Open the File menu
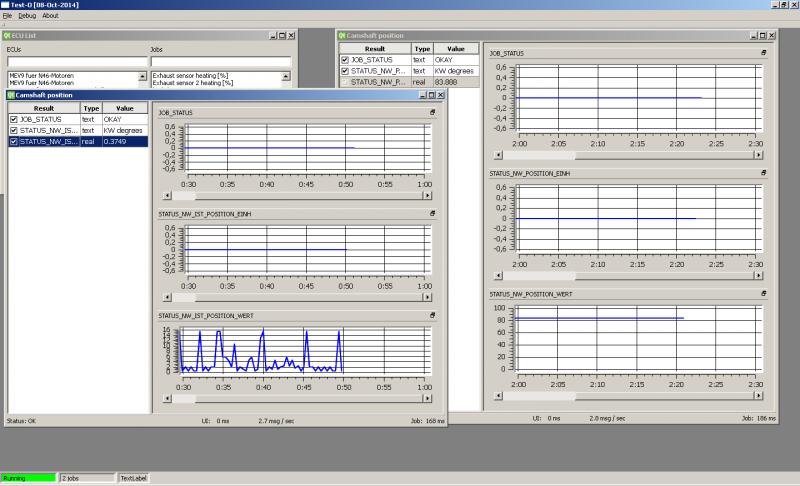This screenshot has width=800, height=486. 7,16
